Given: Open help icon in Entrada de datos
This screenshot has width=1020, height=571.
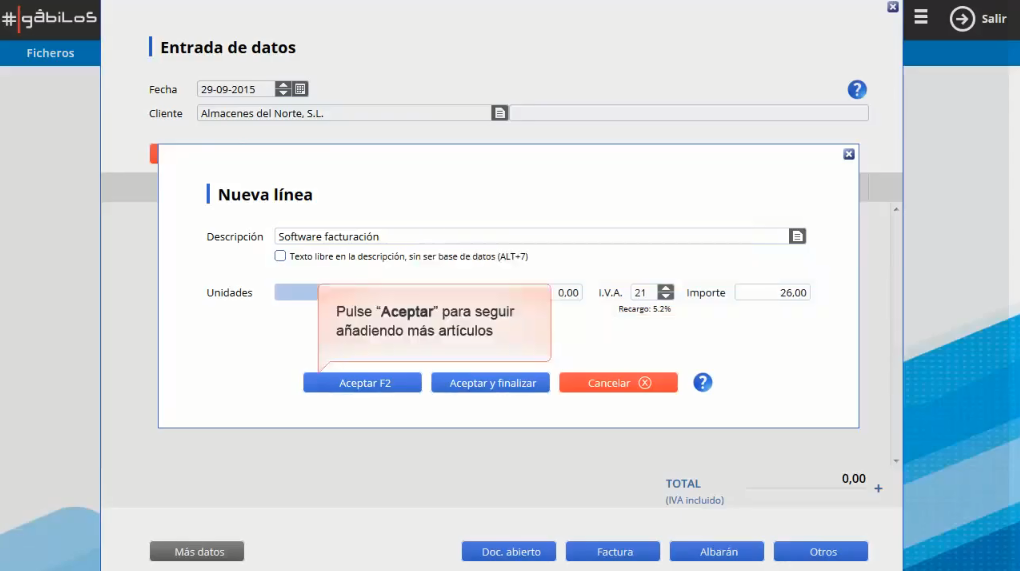Looking at the screenshot, I should [x=857, y=90].
